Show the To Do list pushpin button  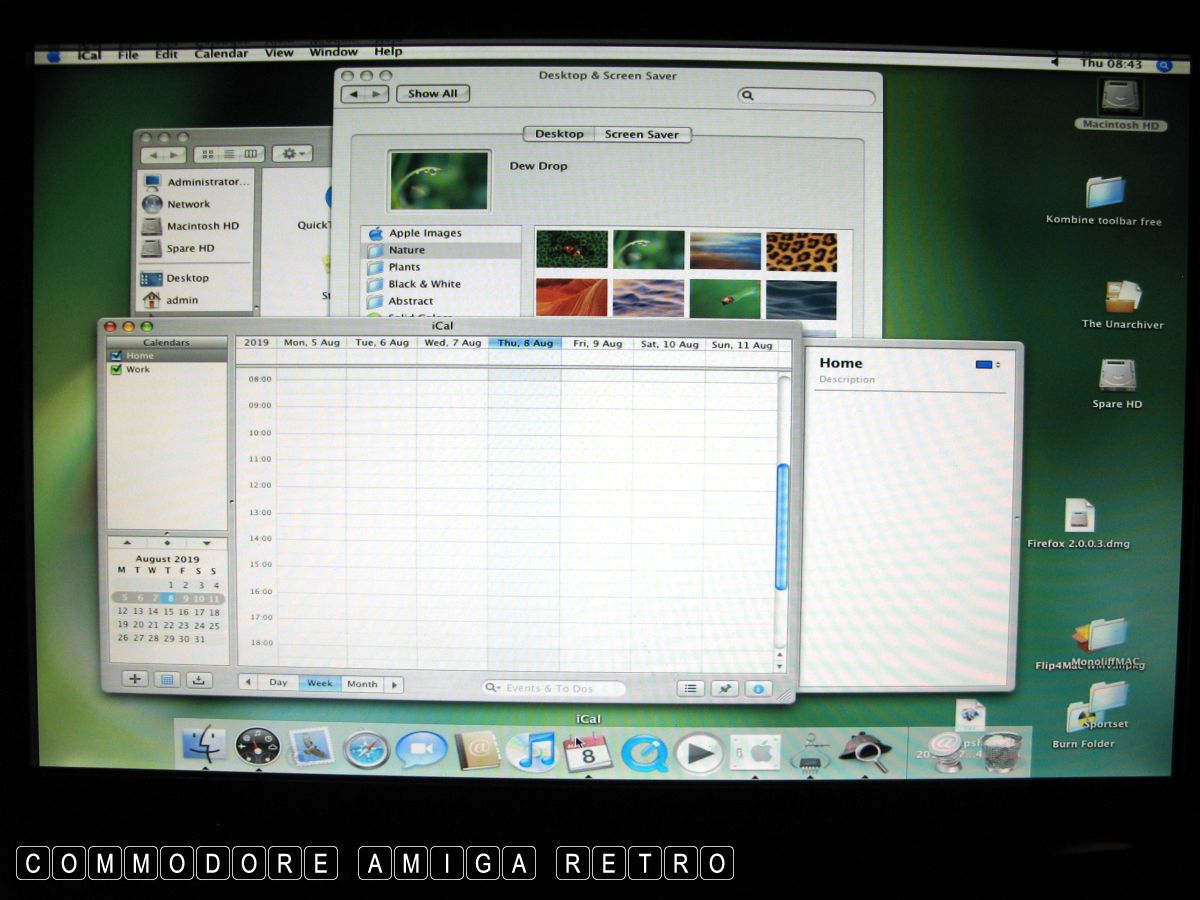point(724,689)
